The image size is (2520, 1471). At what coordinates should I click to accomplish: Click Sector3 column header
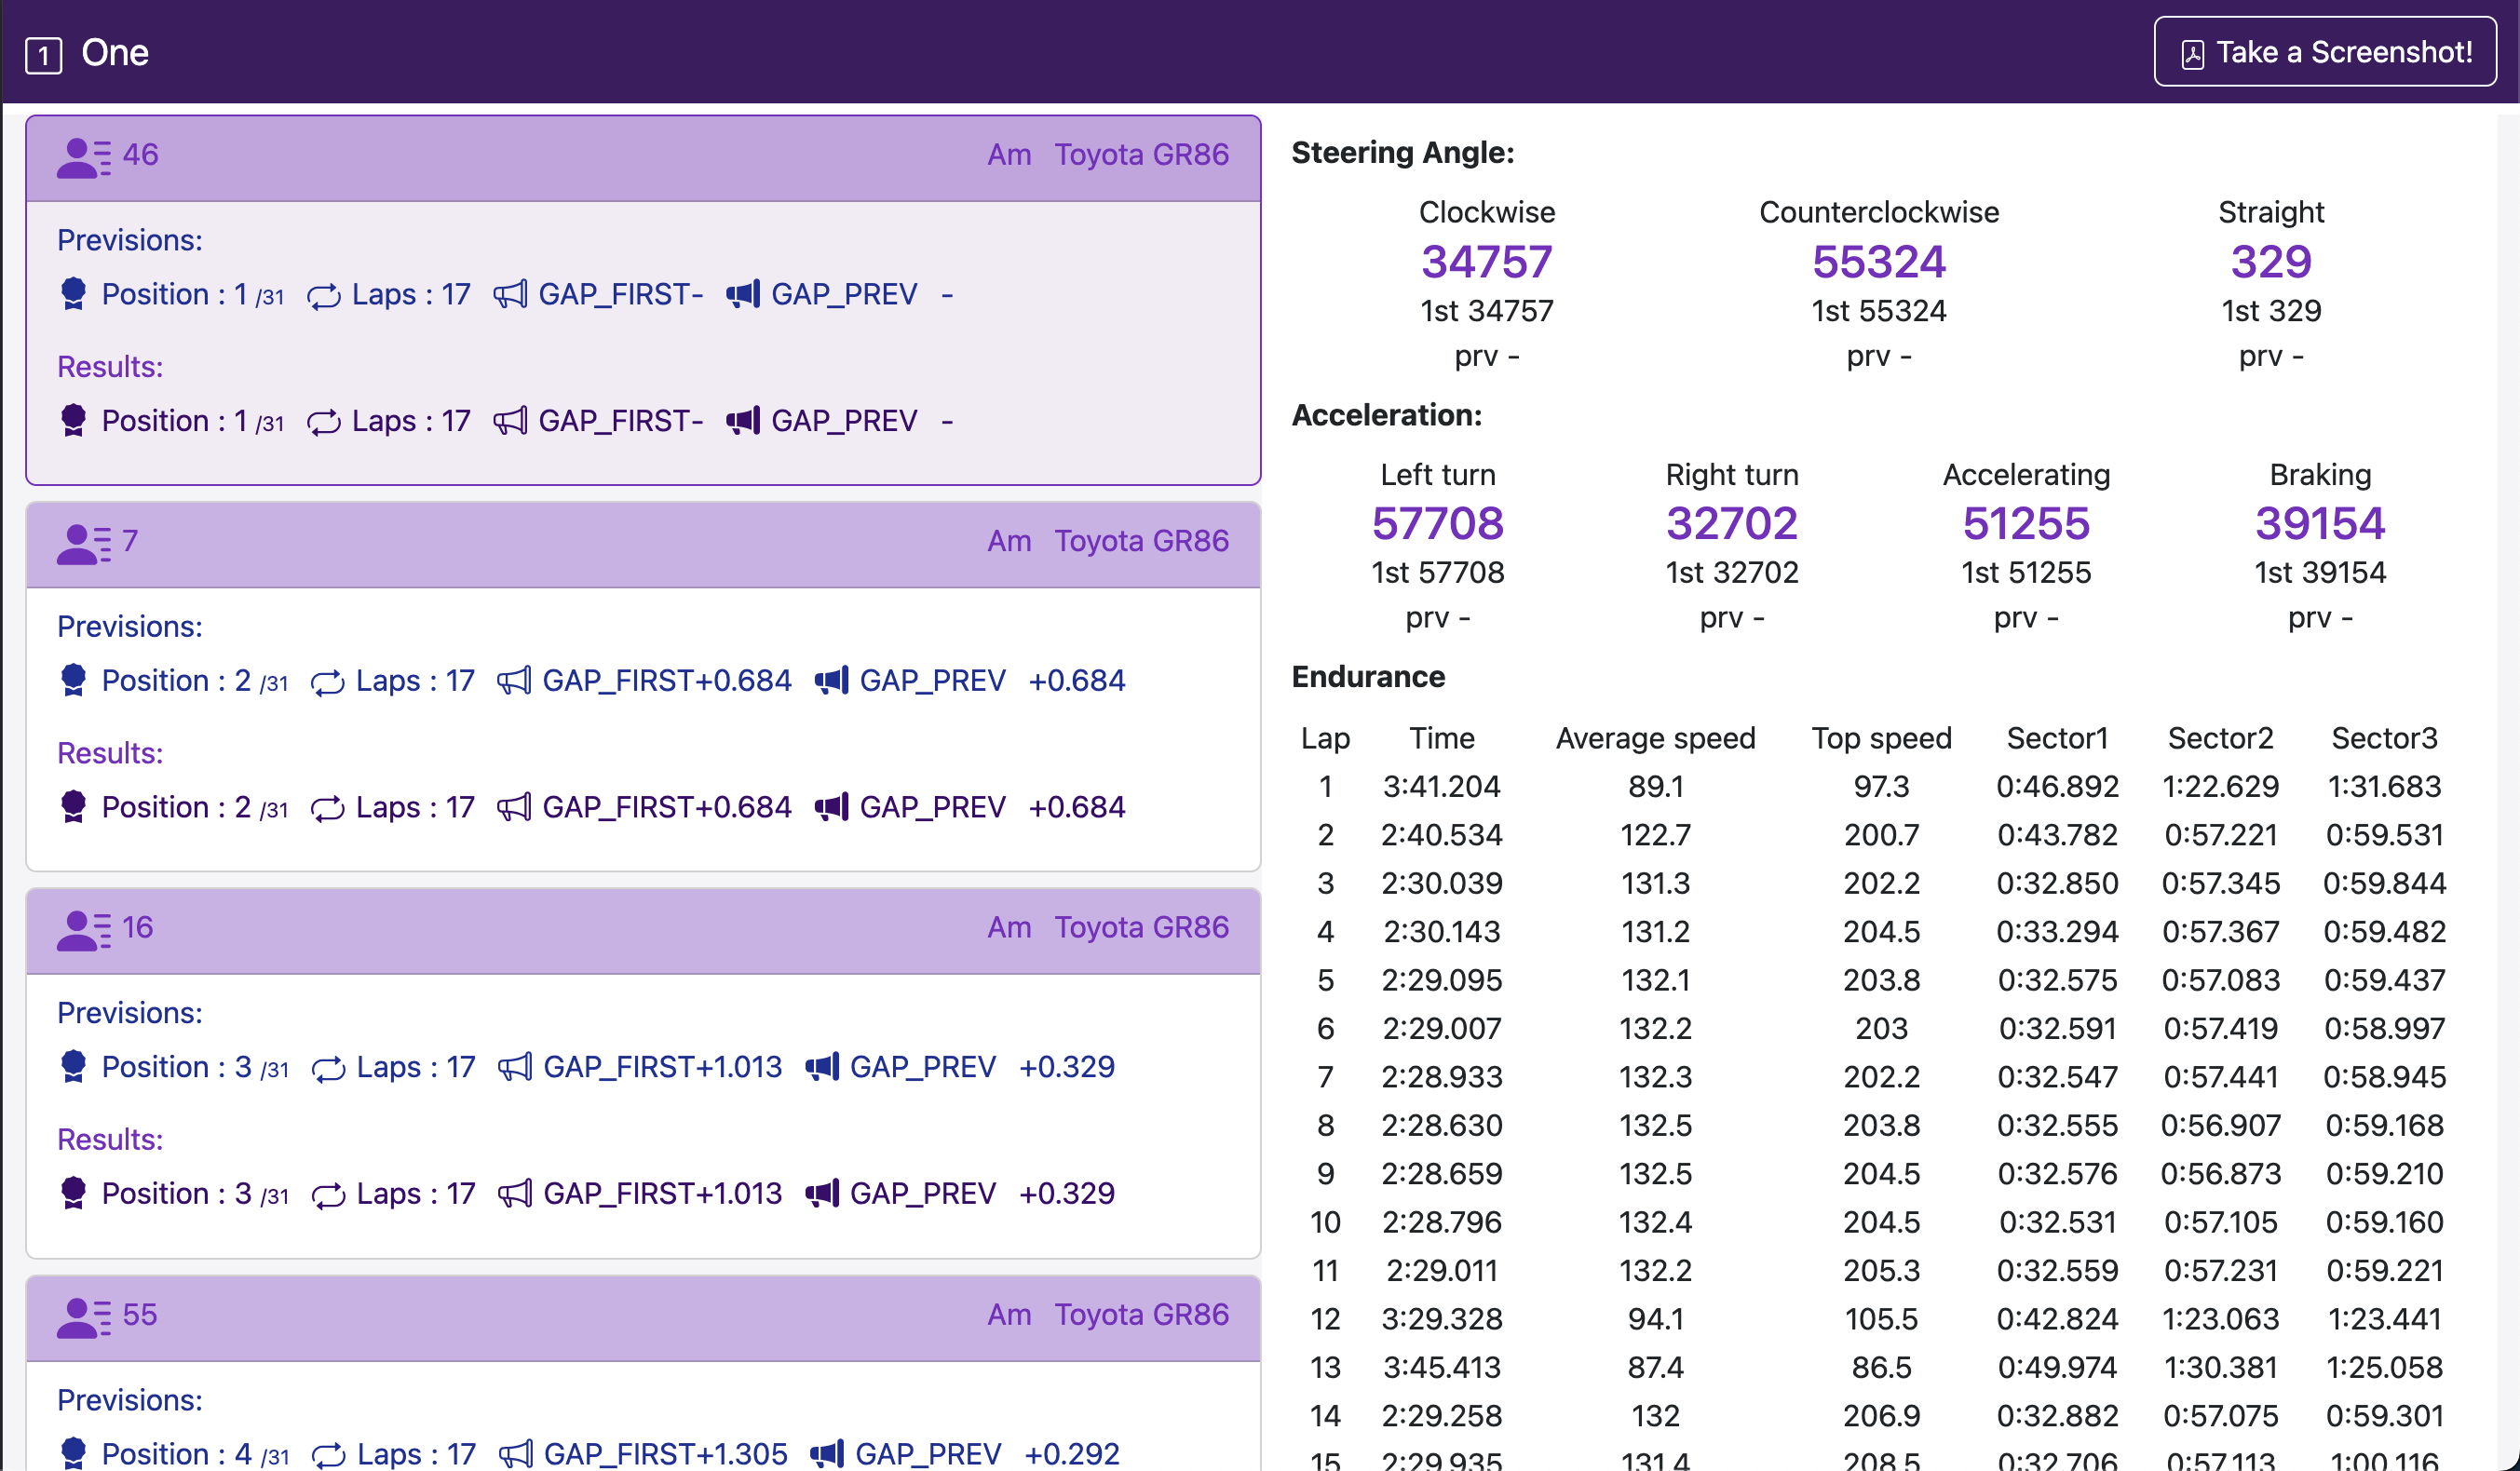tap(2383, 738)
